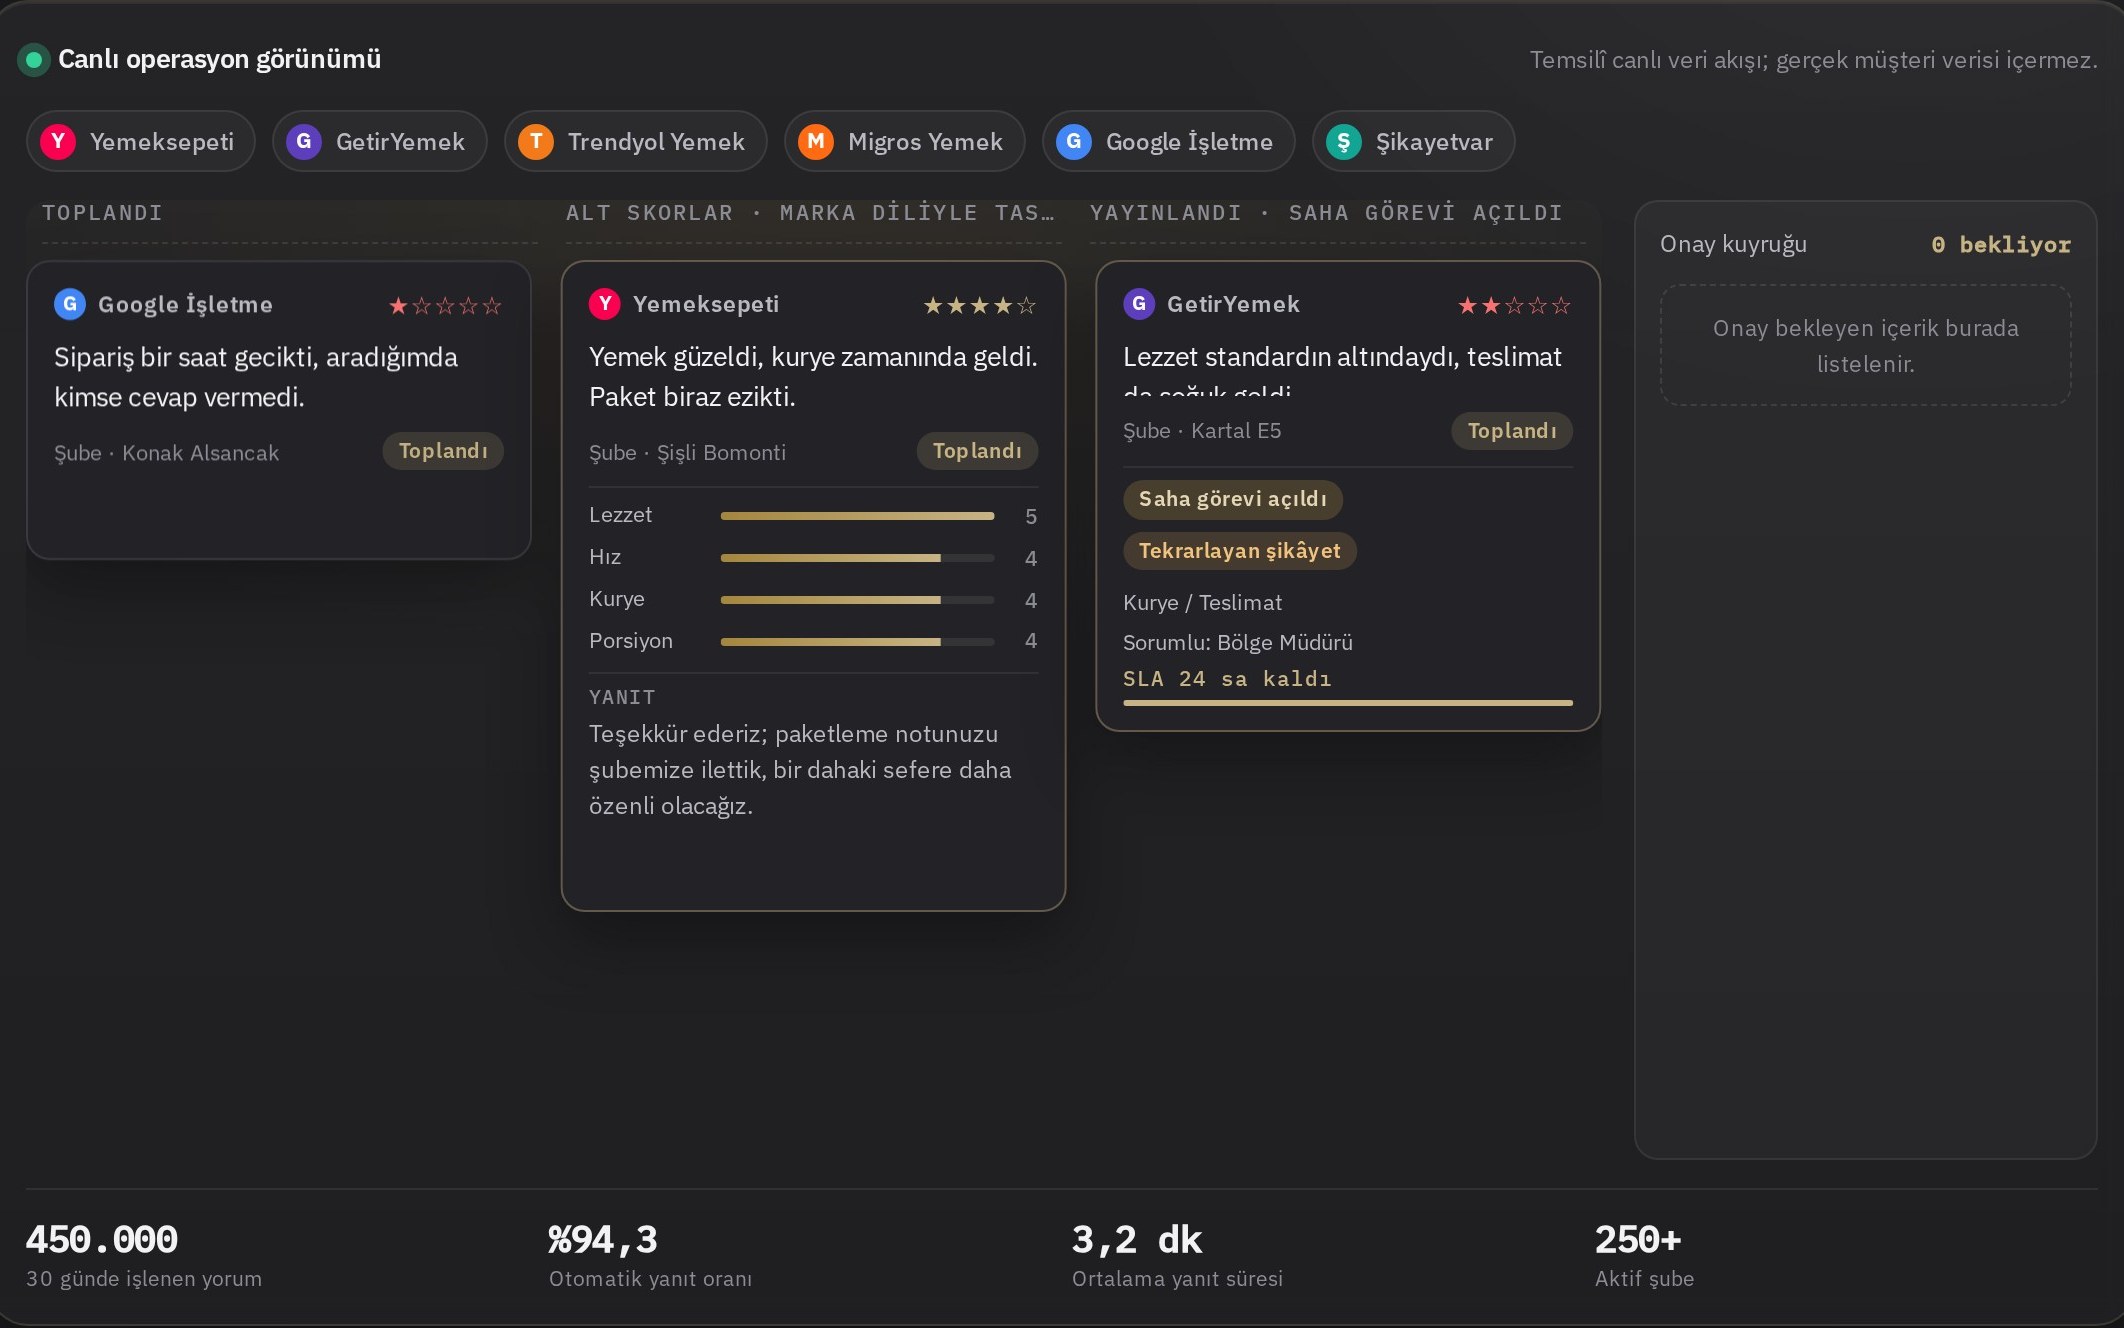The width and height of the screenshot is (2124, 1328).
Task: Click the Onay kuyruğu heading
Action: (1734, 244)
